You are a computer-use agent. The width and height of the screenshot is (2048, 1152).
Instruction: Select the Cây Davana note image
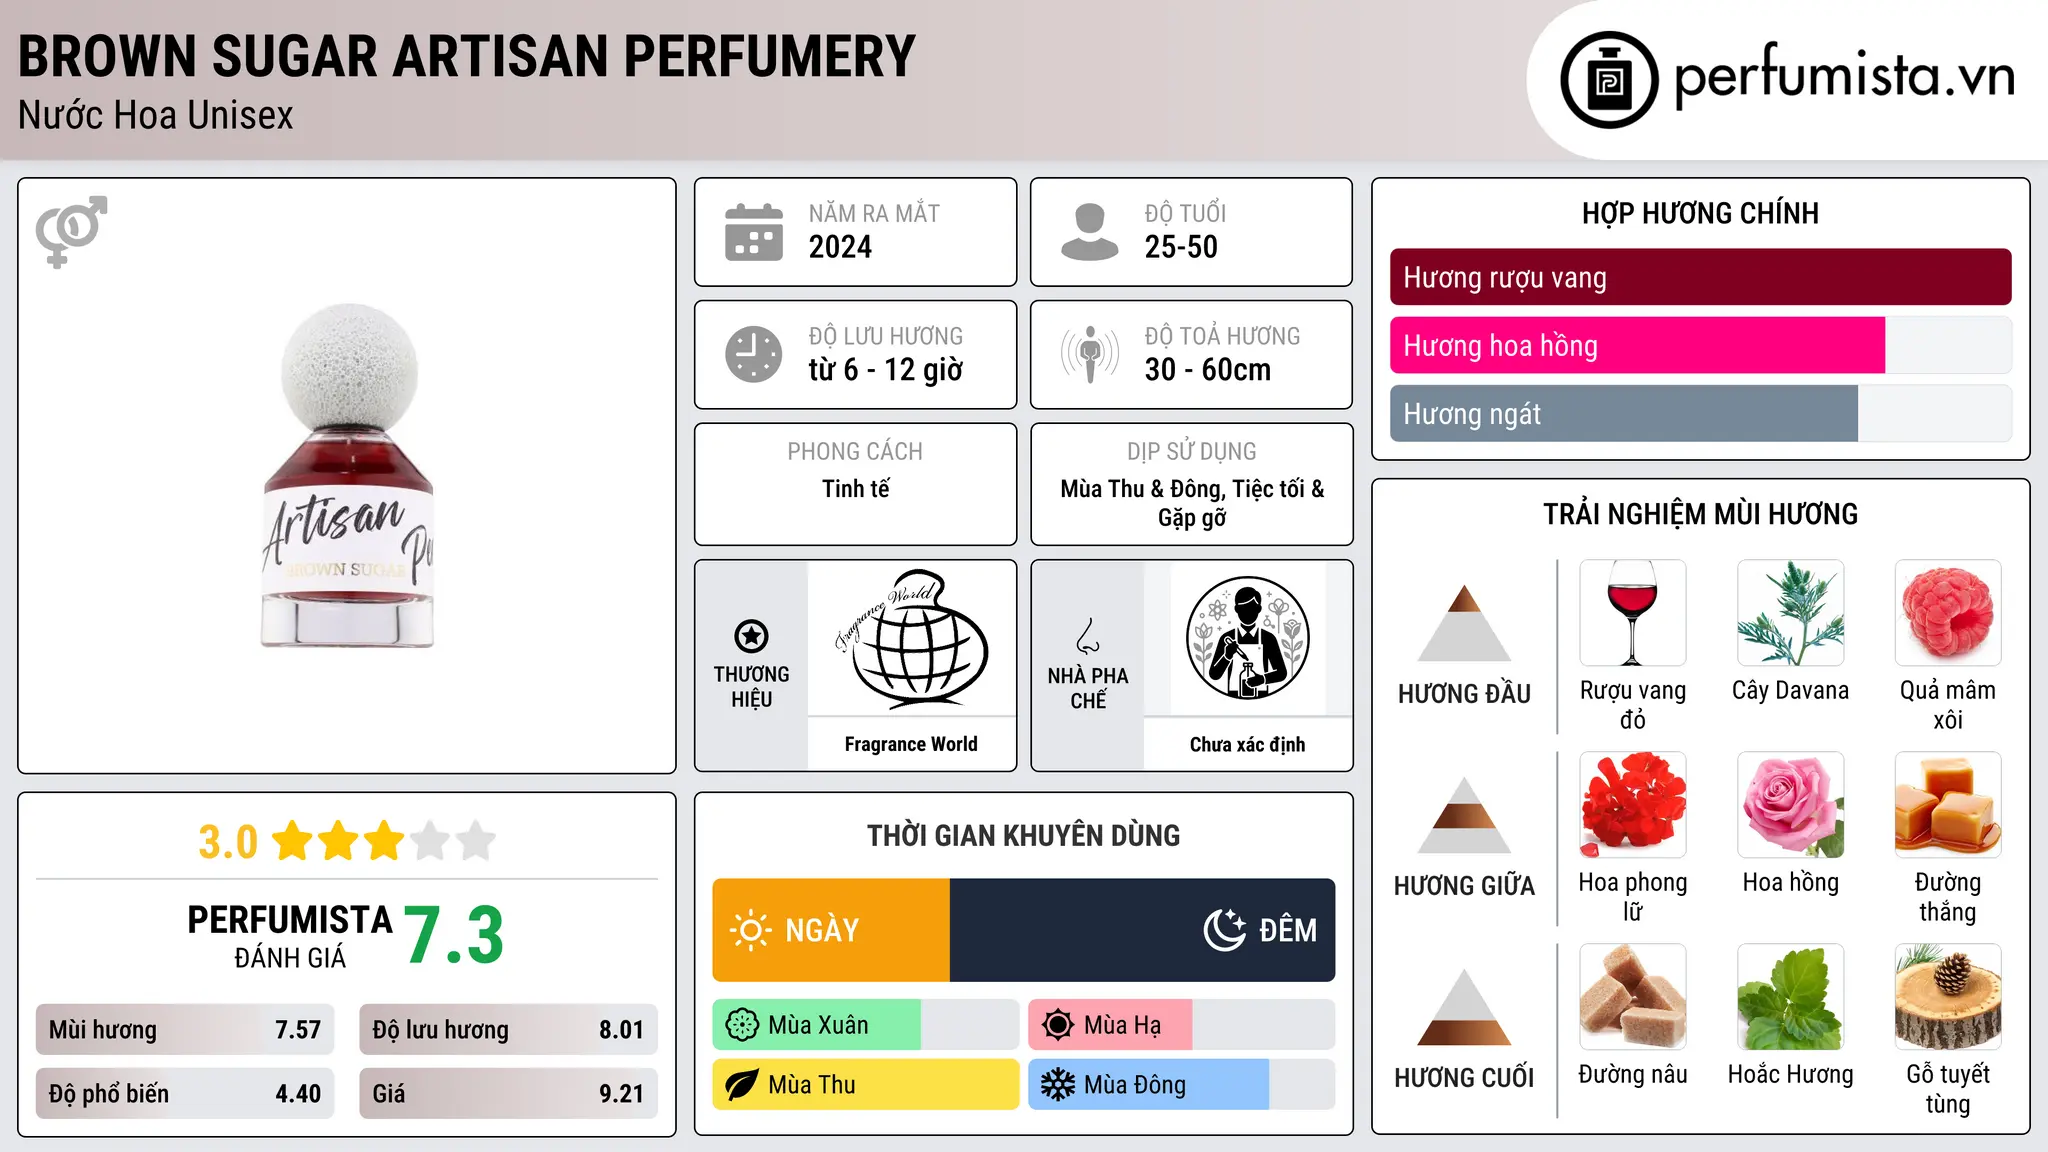[x=1791, y=613]
